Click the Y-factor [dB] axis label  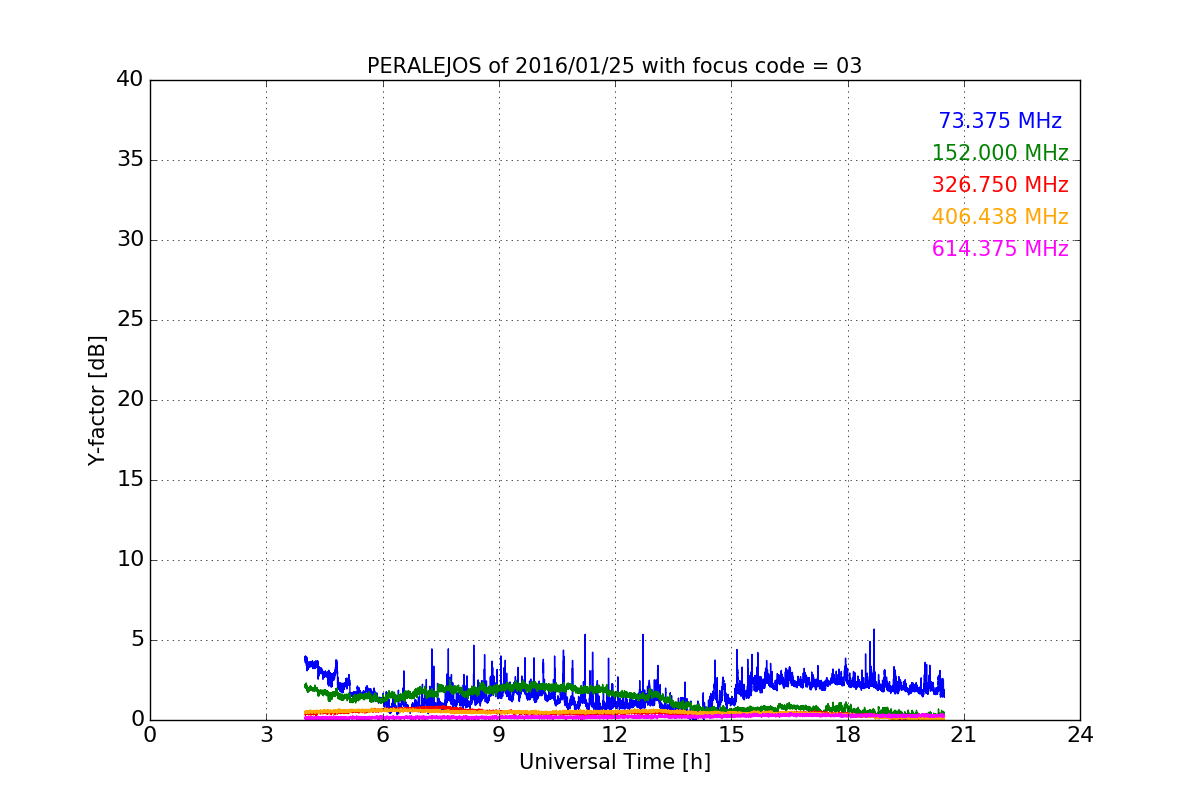click(x=97, y=400)
